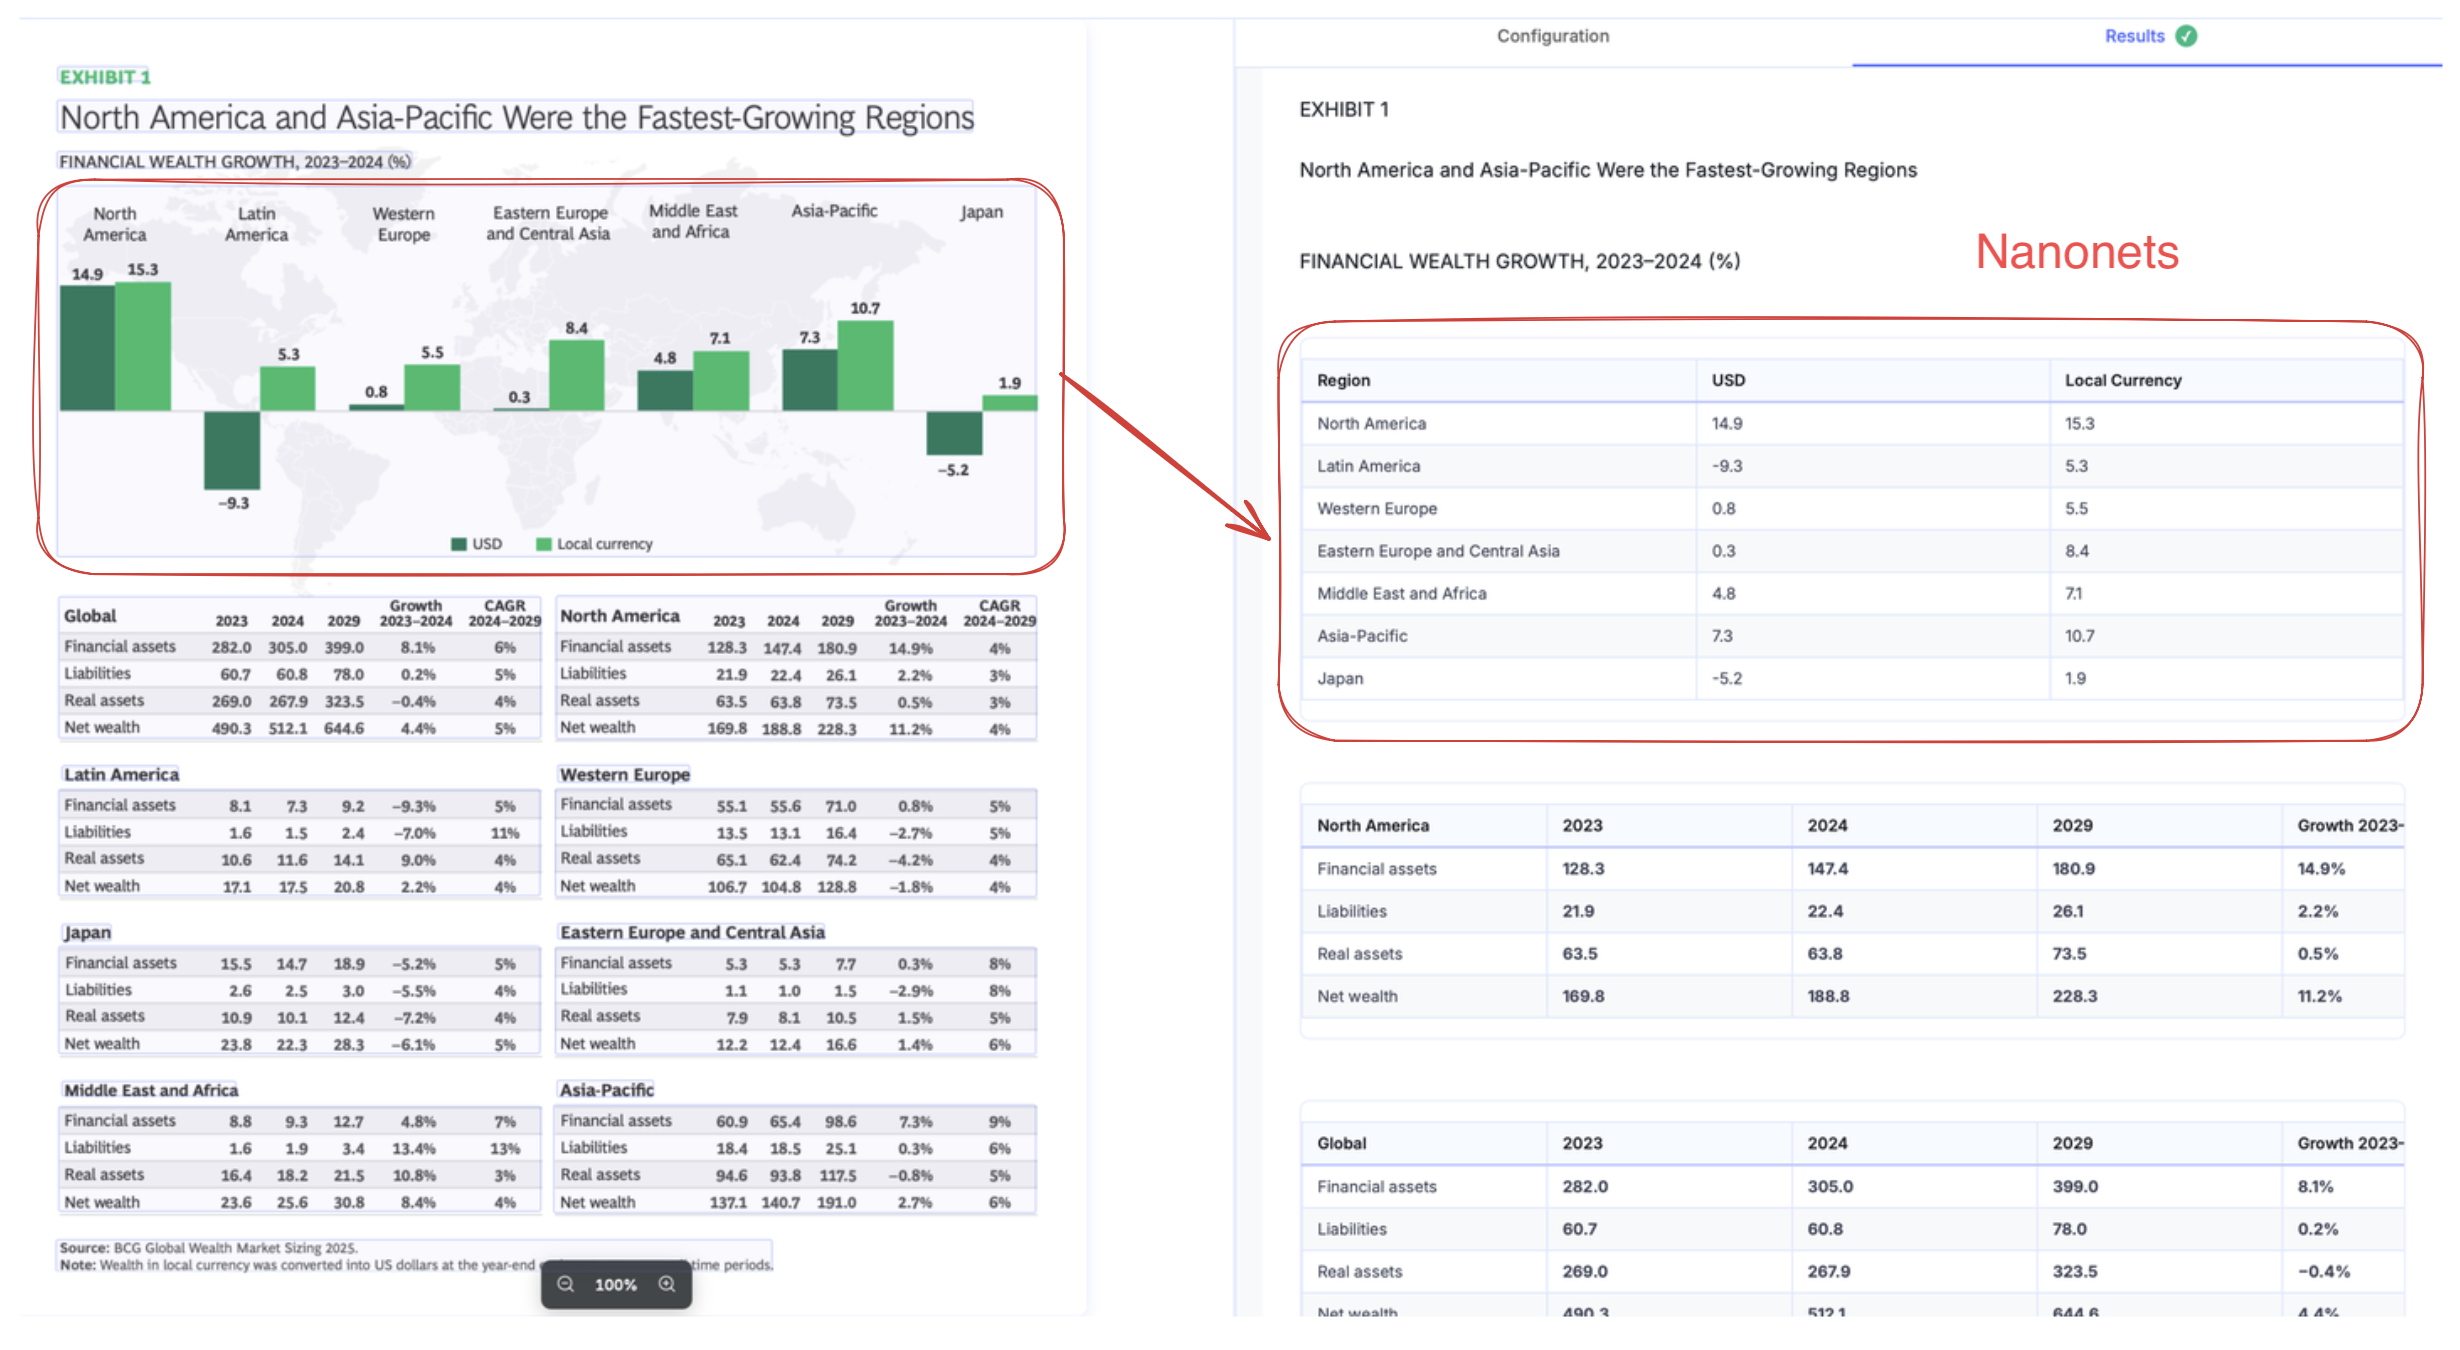The height and width of the screenshot is (1350, 2460).
Task: Click the Region column header
Action: click(x=1343, y=380)
